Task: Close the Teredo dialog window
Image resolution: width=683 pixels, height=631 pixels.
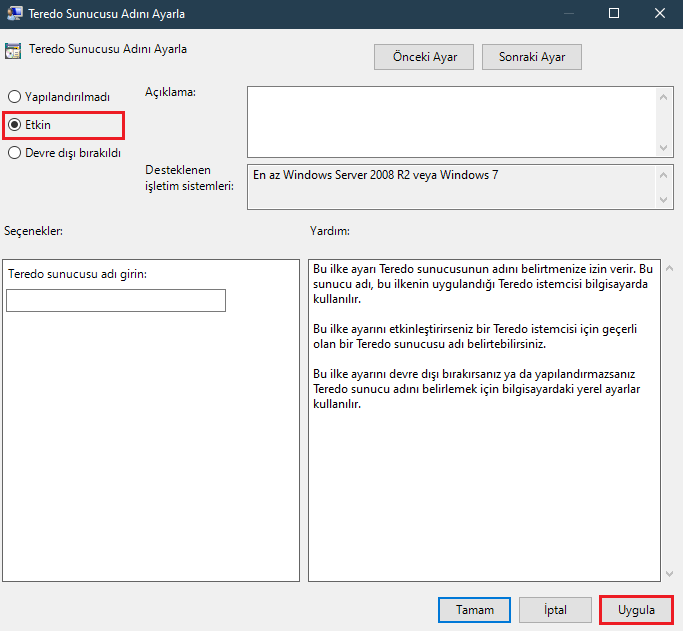Action: pyautogui.click(x=659, y=13)
